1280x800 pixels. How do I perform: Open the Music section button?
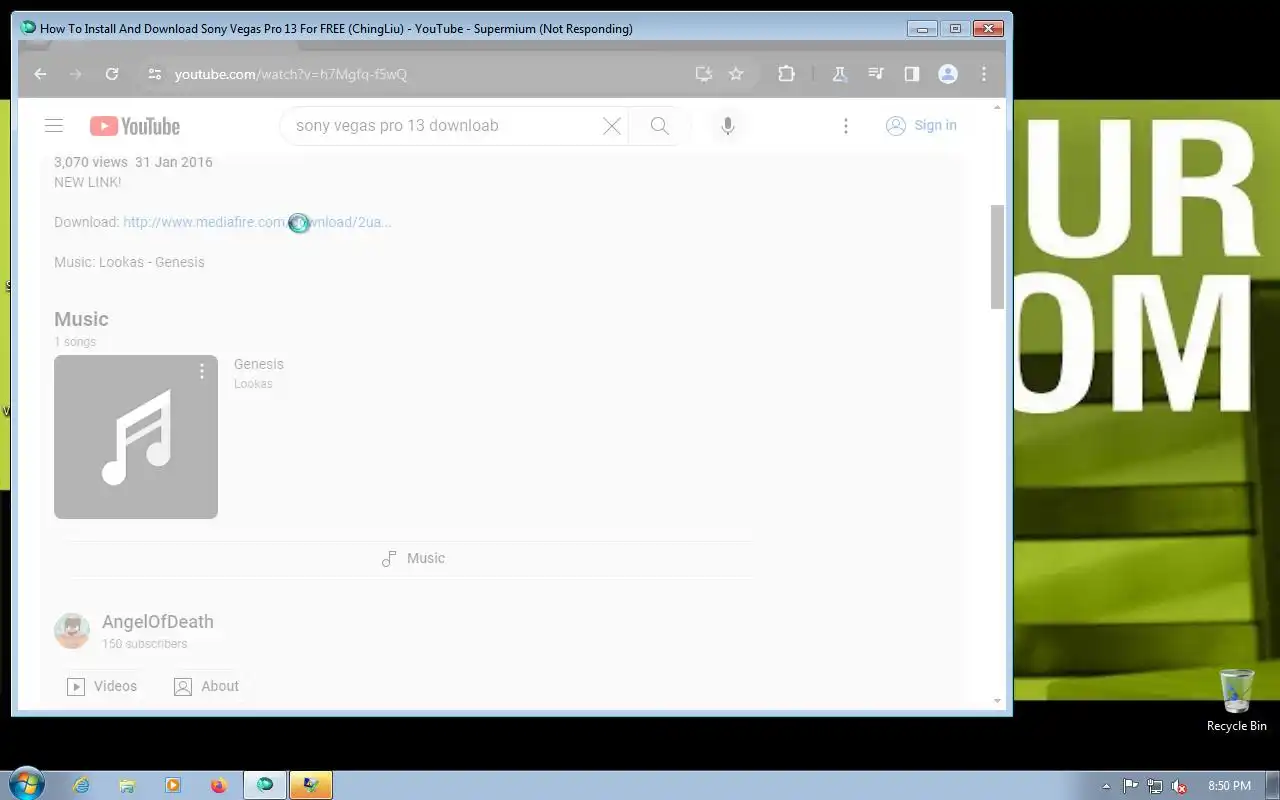coord(413,558)
